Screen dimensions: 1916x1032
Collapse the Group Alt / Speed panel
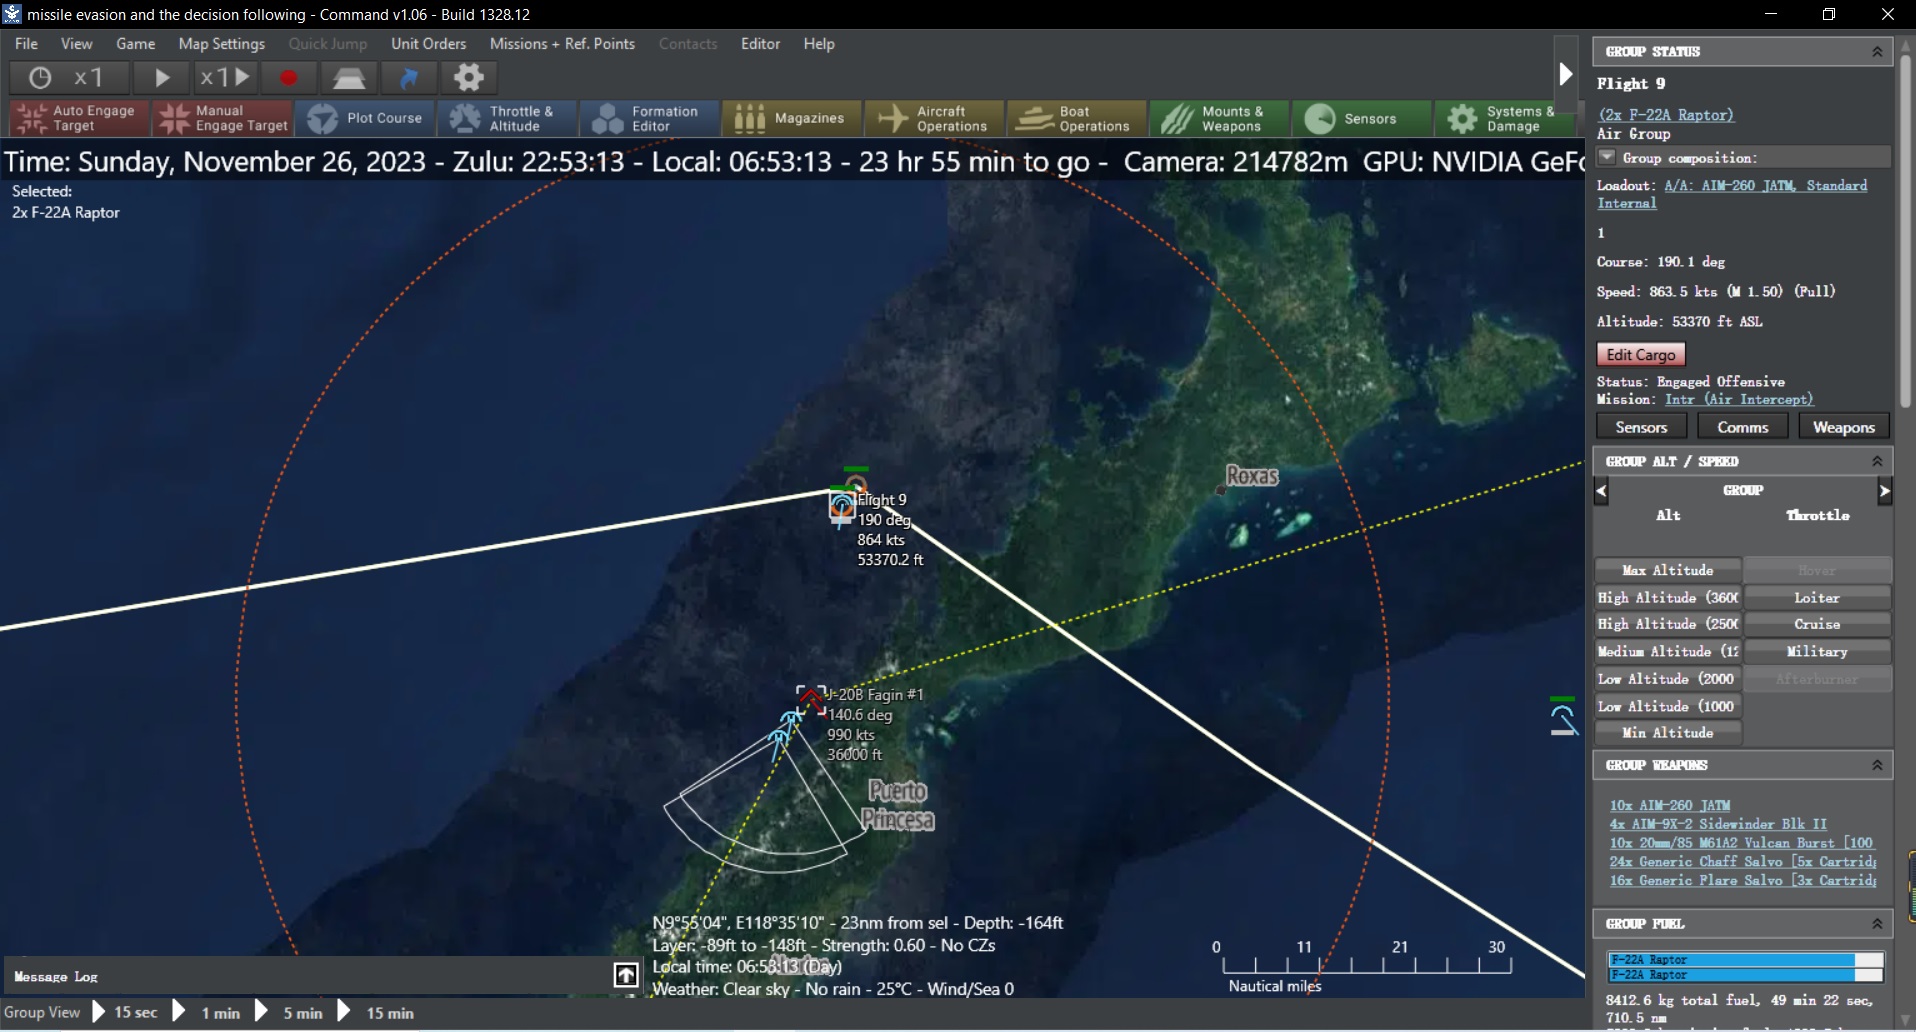tap(1877, 461)
